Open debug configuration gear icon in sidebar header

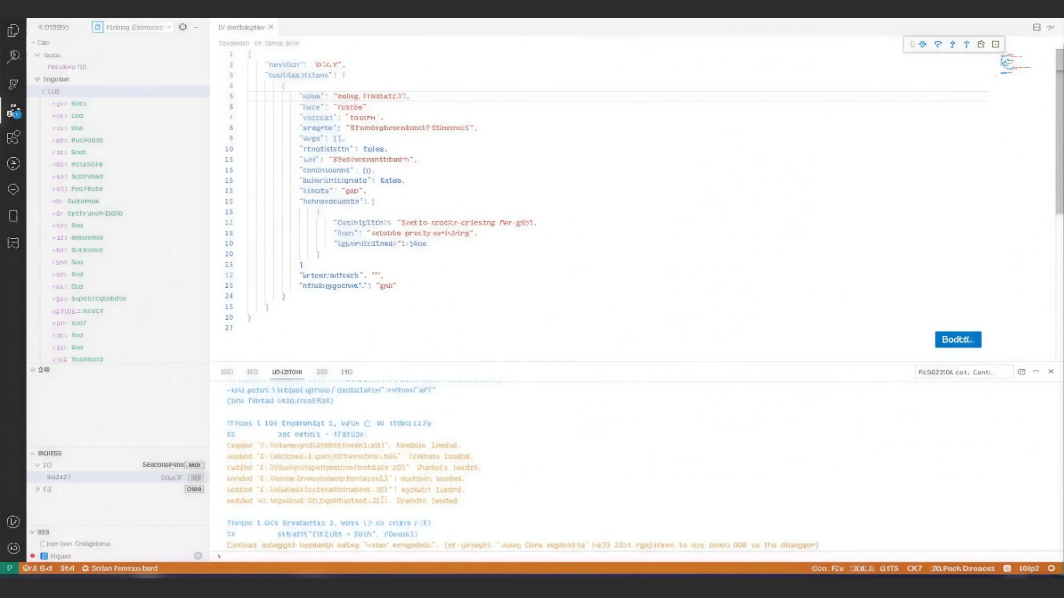(183, 27)
